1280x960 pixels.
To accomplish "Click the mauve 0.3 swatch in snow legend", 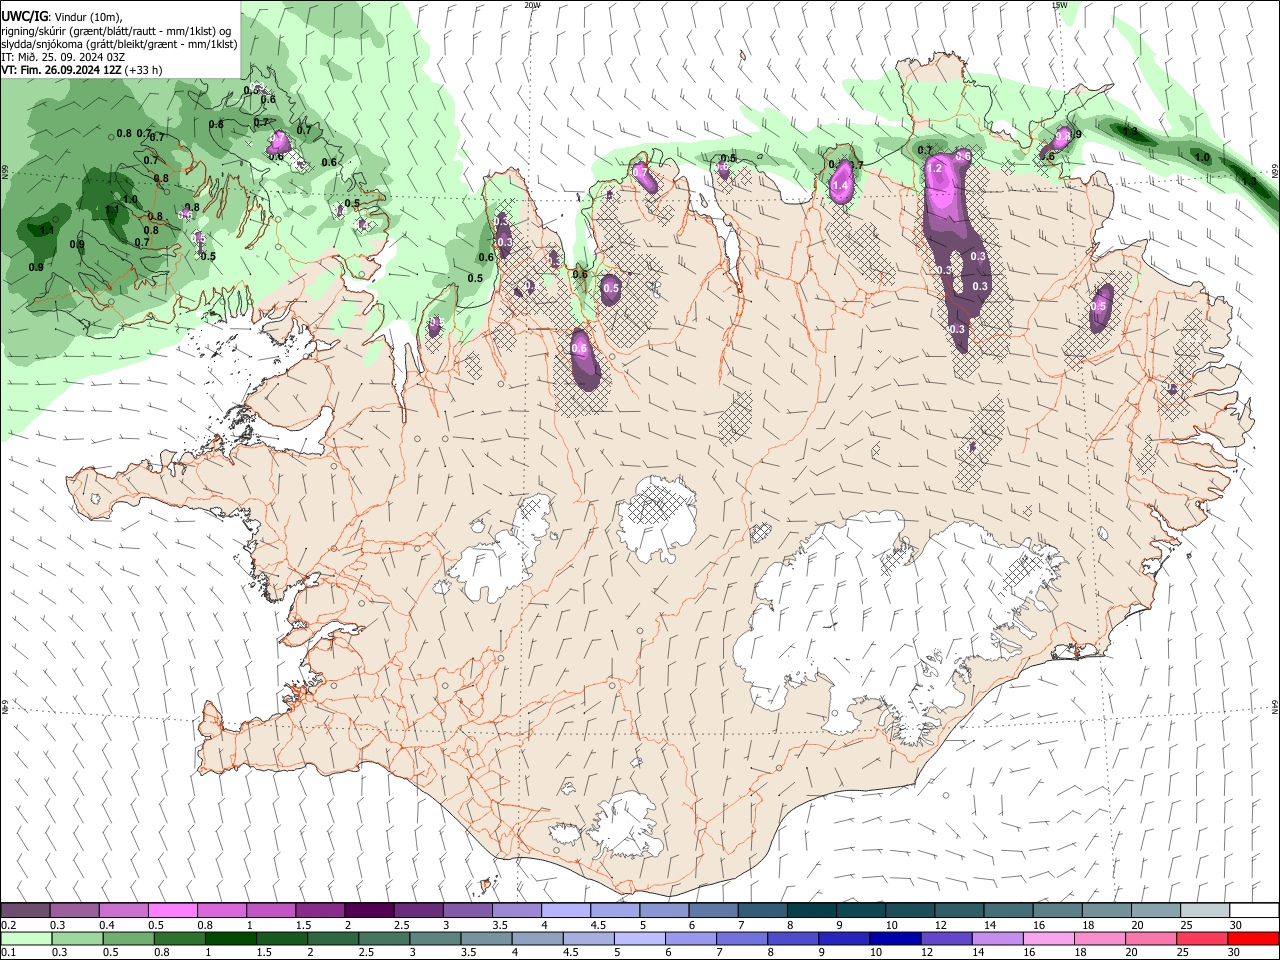I will (75, 910).
